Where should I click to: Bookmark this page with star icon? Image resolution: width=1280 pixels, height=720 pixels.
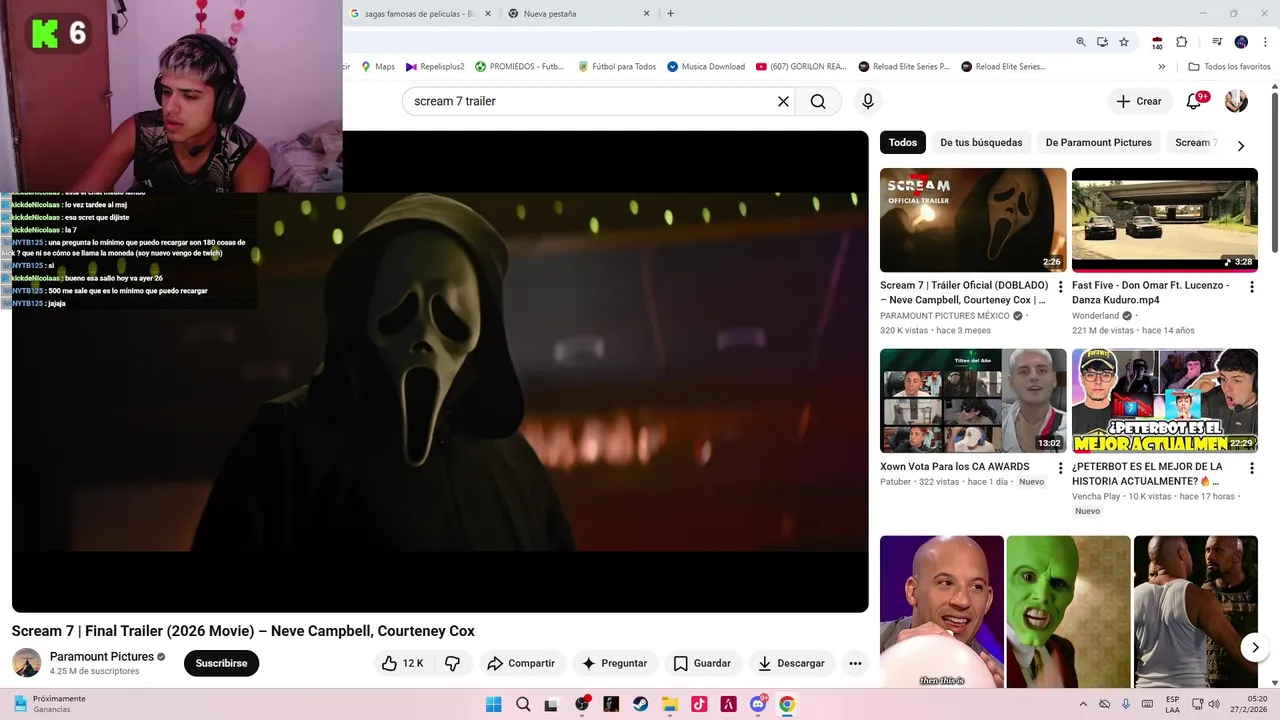tap(1124, 42)
